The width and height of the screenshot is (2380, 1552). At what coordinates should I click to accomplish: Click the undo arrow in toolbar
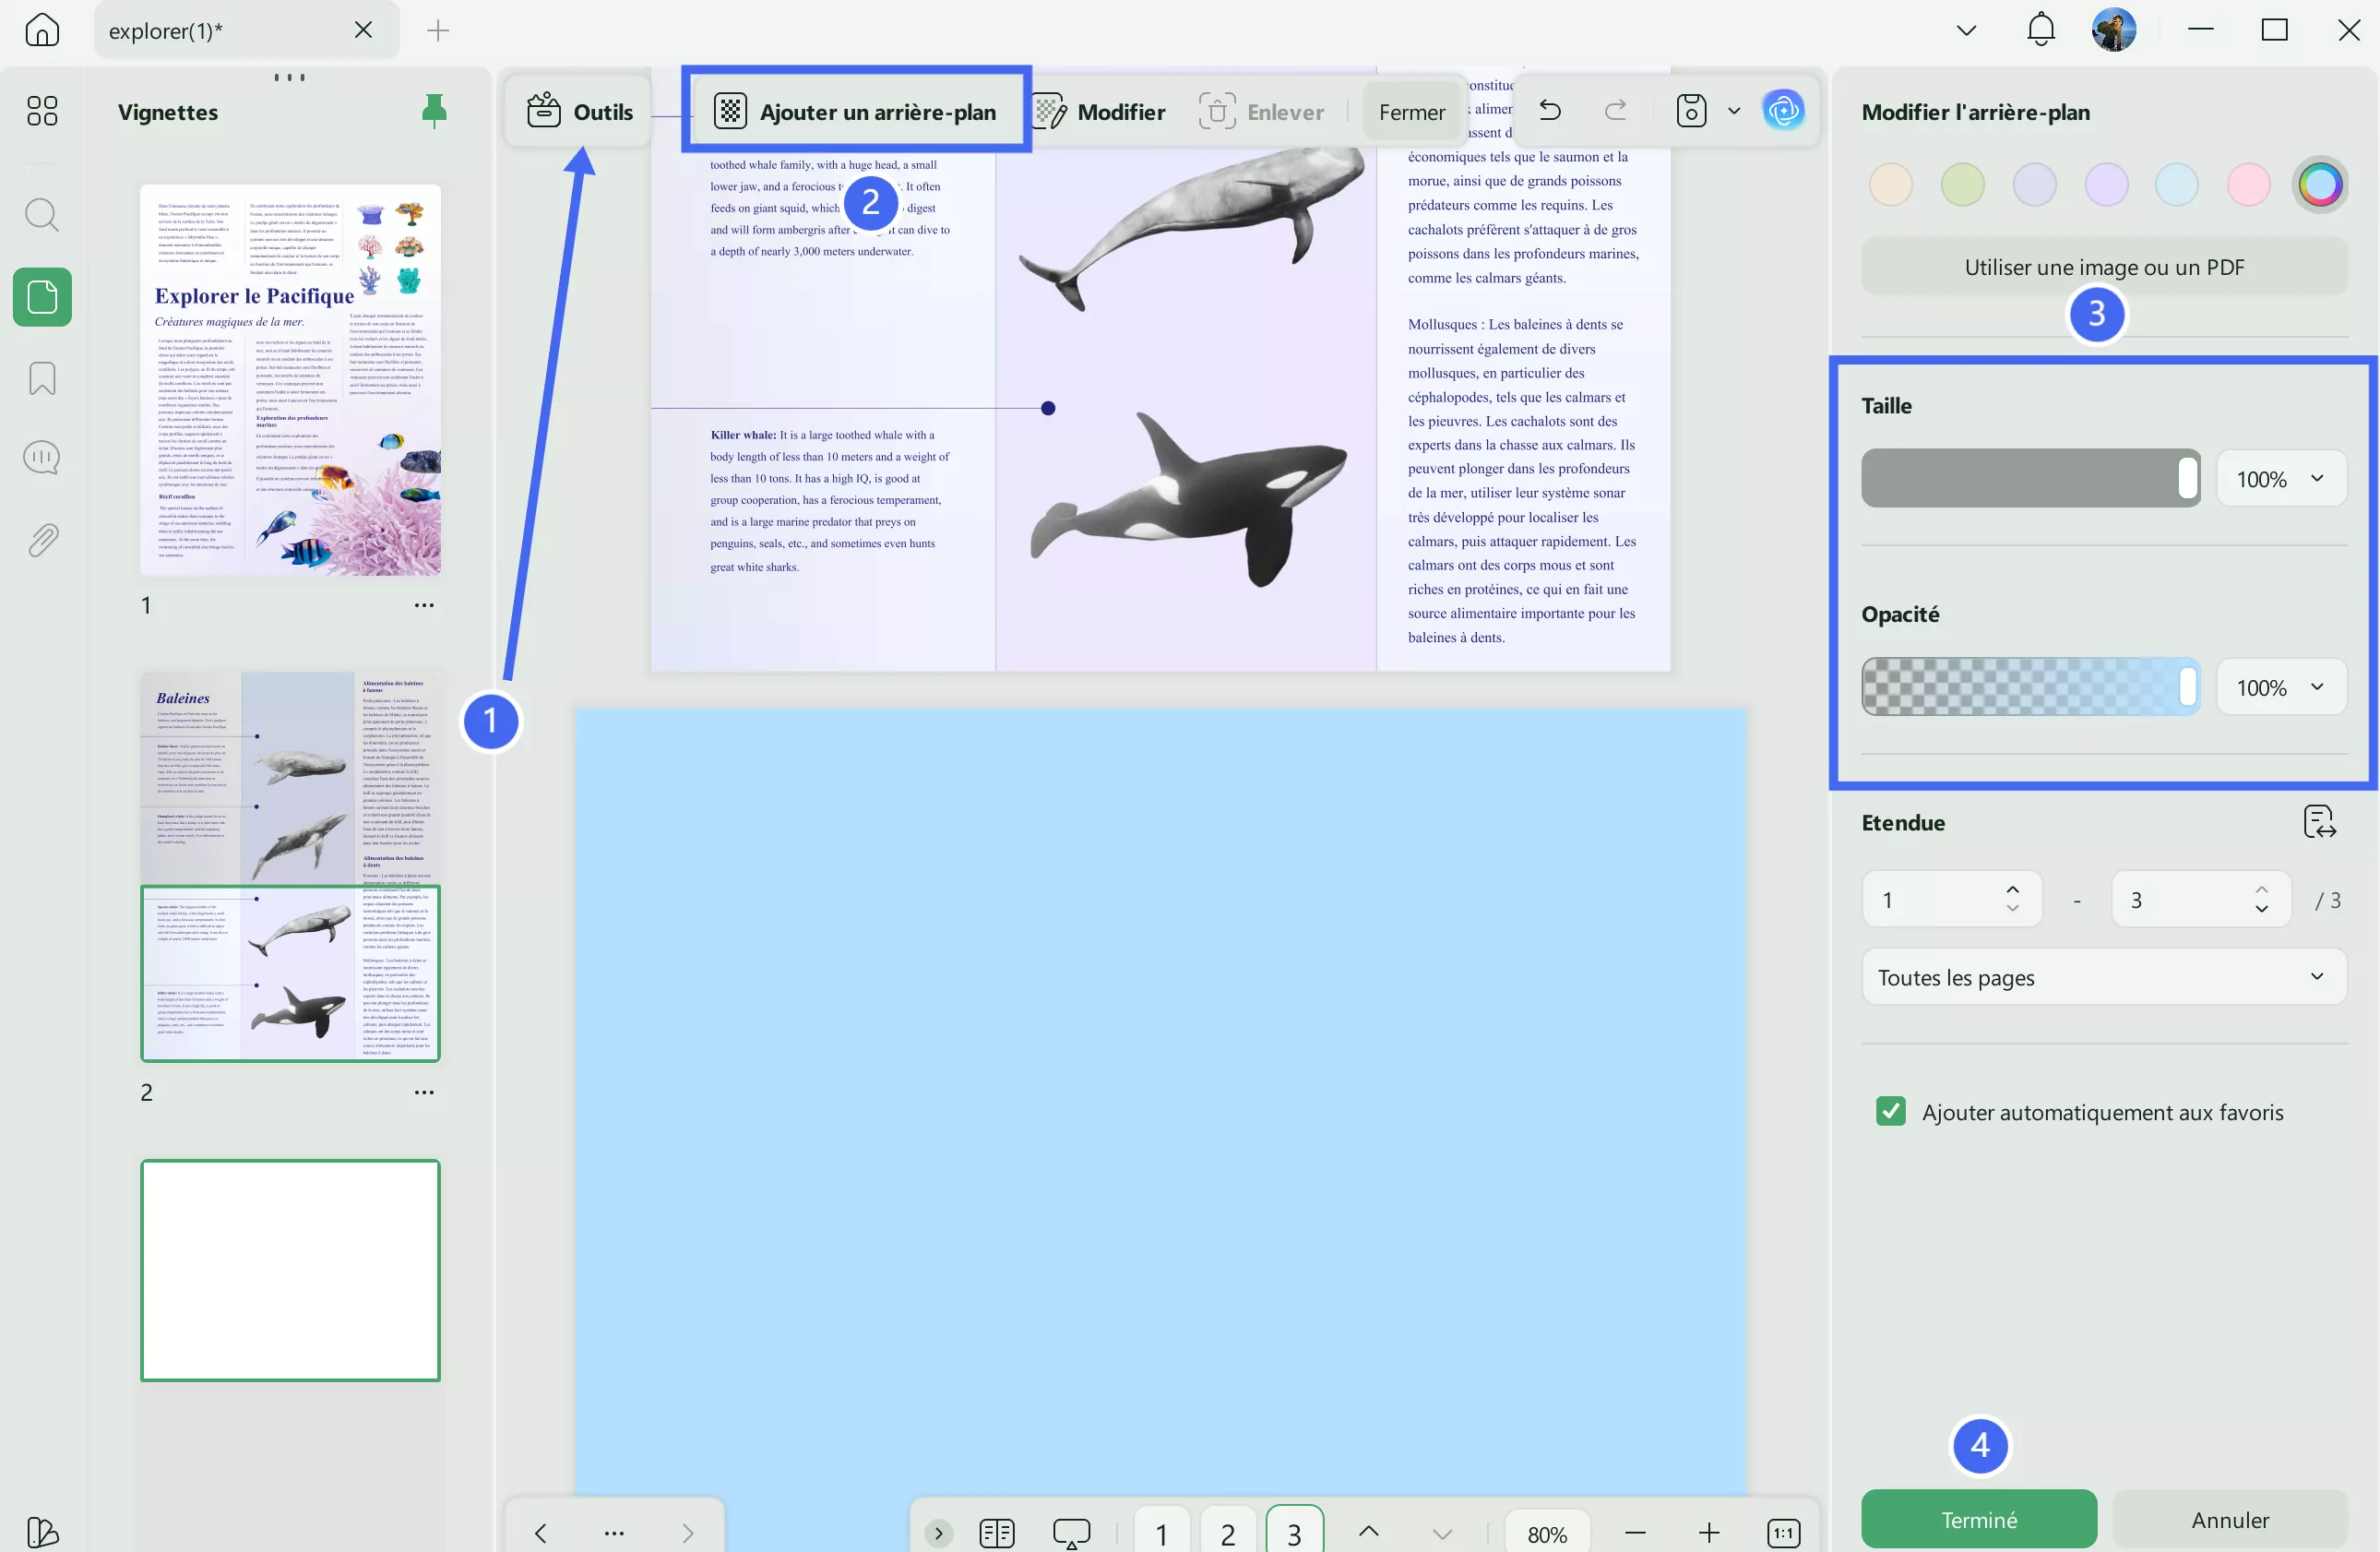click(x=1549, y=111)
